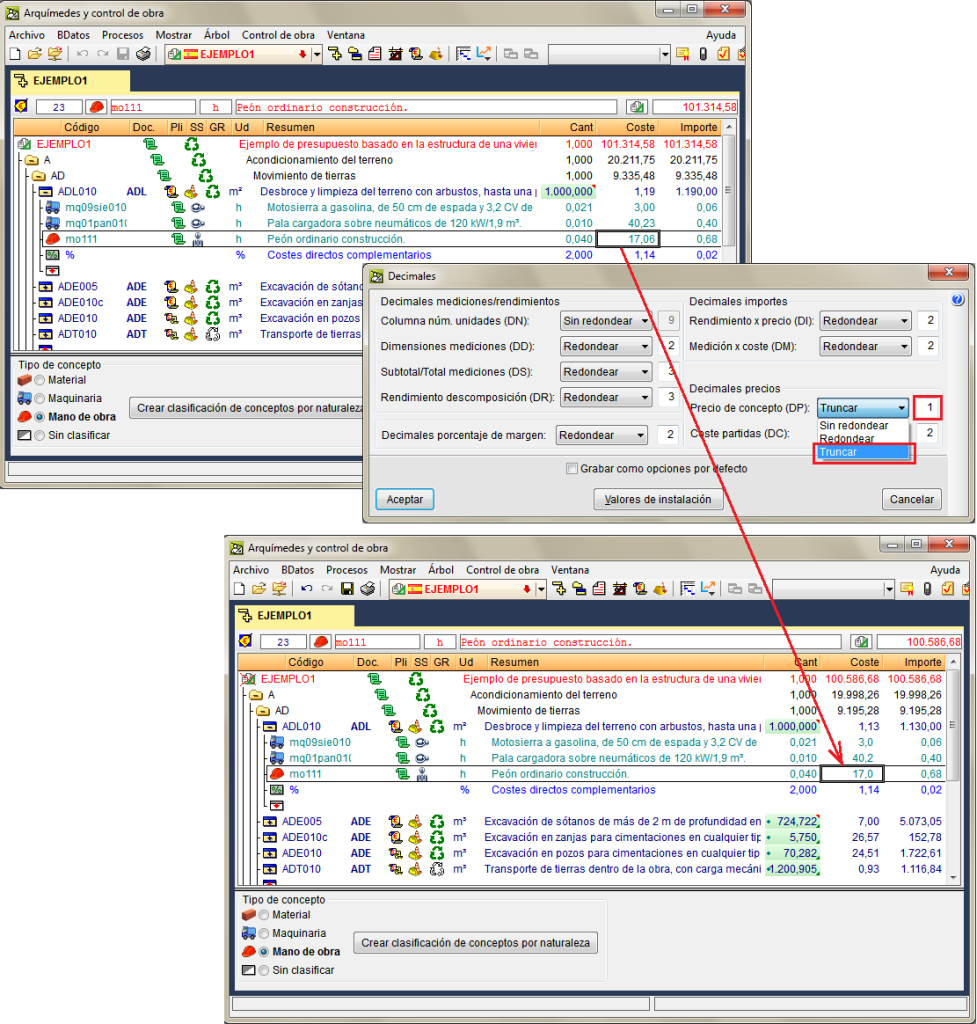Open Rendimiento descomposición (DR) dropdown
The width and height of the screenshot is (977, 1024).
(605, 397)
